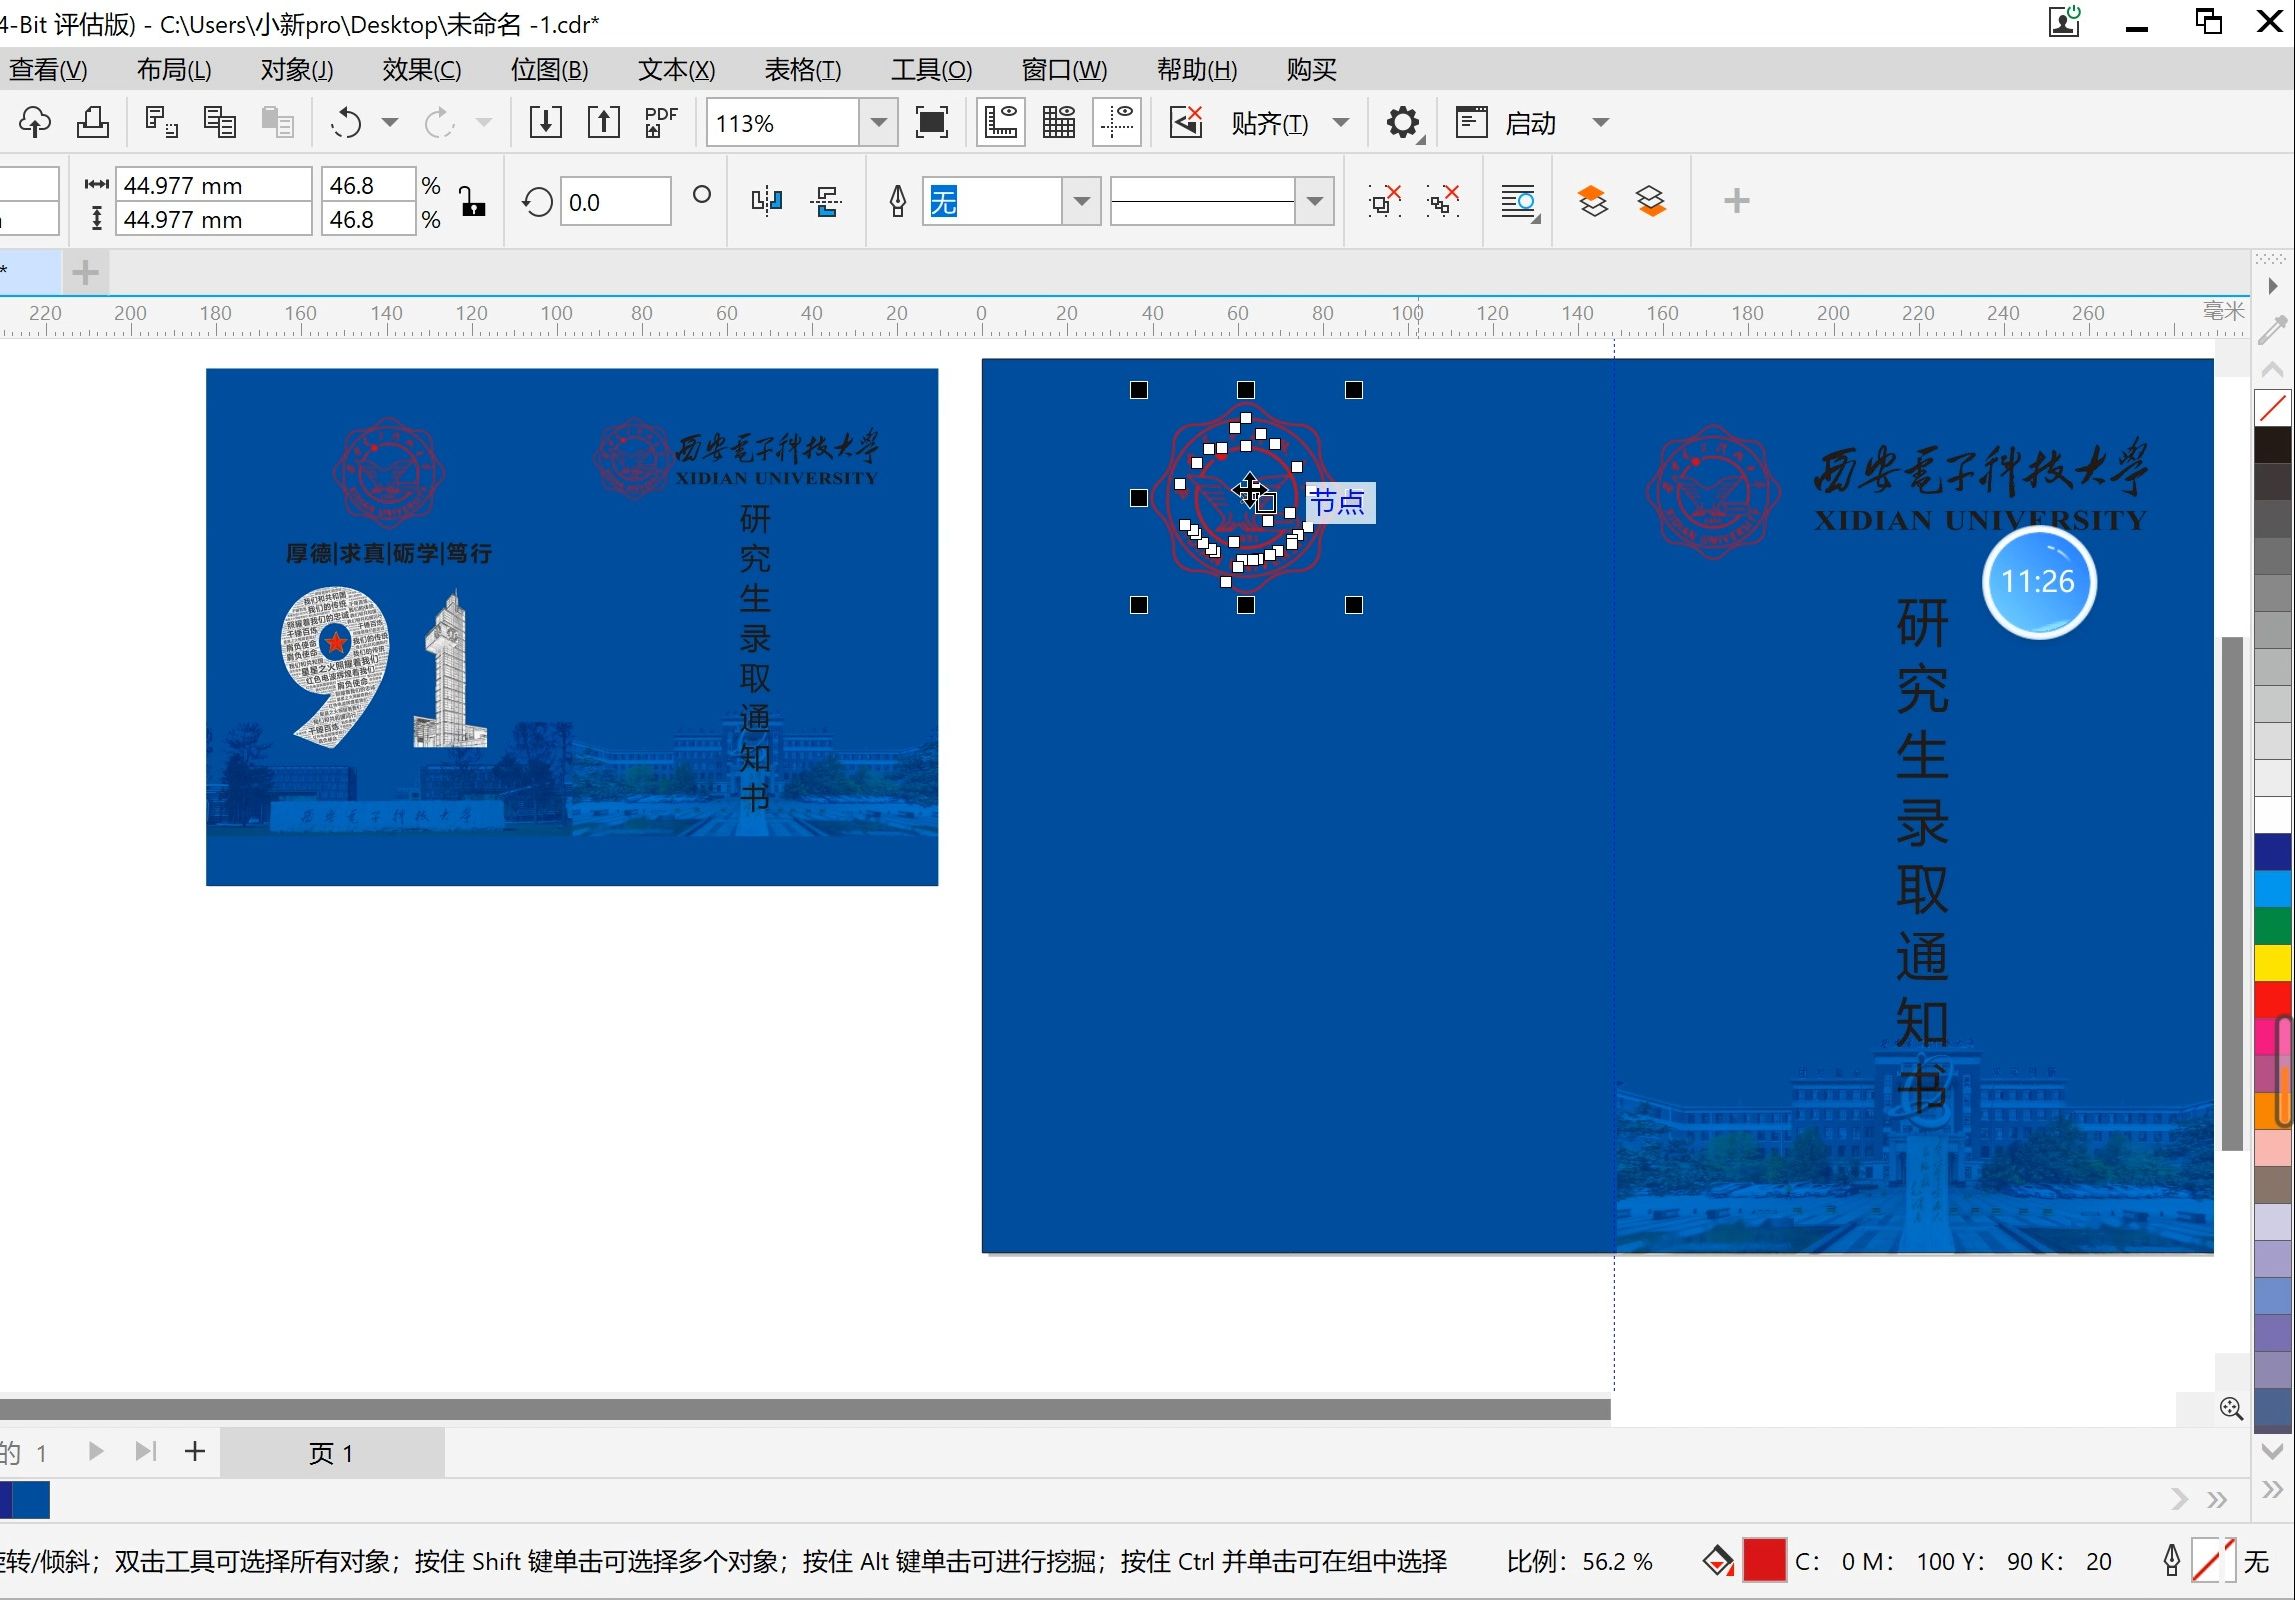Add a new document tab
This screenshot has width=2295, height=1600.
(86, 272)
